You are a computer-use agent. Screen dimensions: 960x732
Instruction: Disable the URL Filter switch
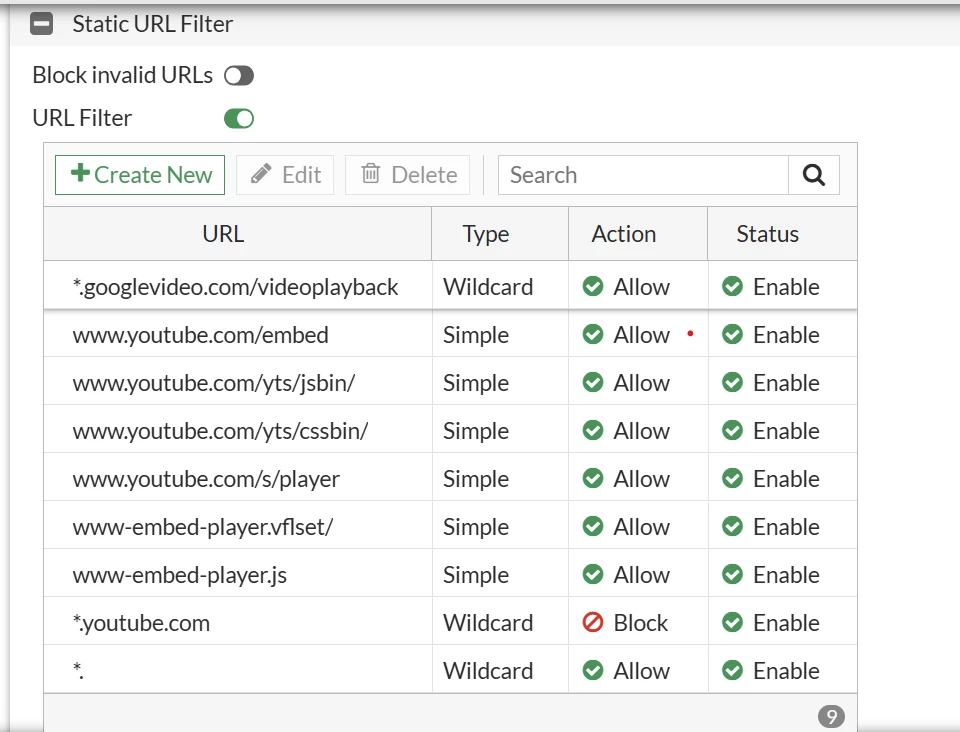tap(239, 119)
